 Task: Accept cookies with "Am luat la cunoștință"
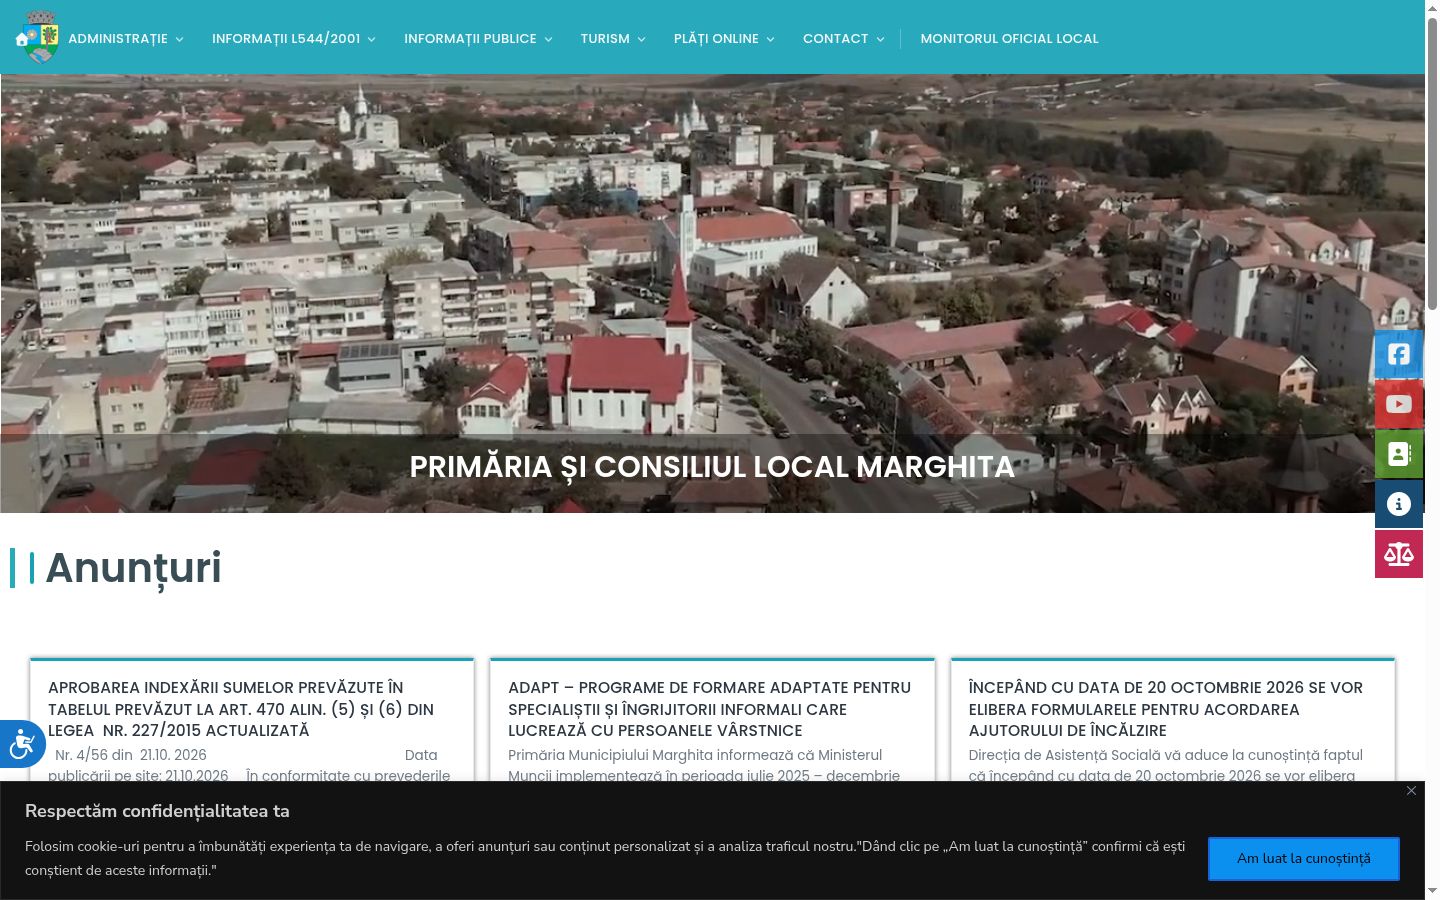(1304, 859)
